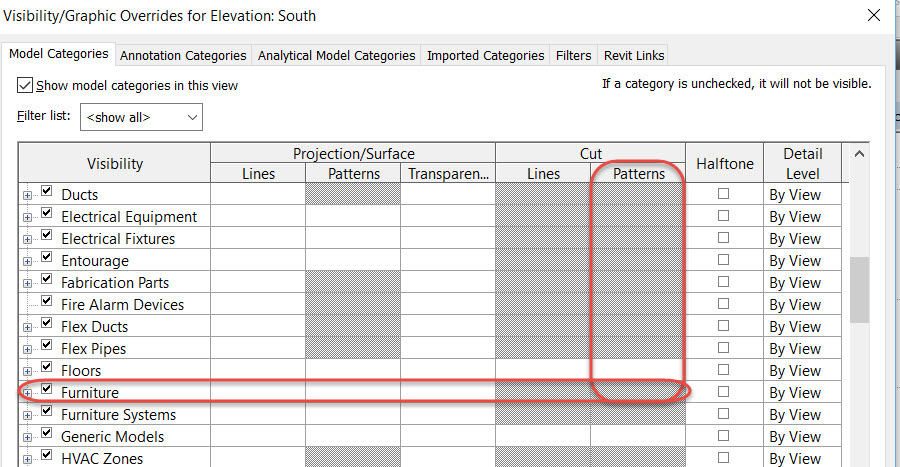900x467 pixels.
Task: Toggle Fire Alarm Devices visibility checkbox
Action: (x=46, y=301)
